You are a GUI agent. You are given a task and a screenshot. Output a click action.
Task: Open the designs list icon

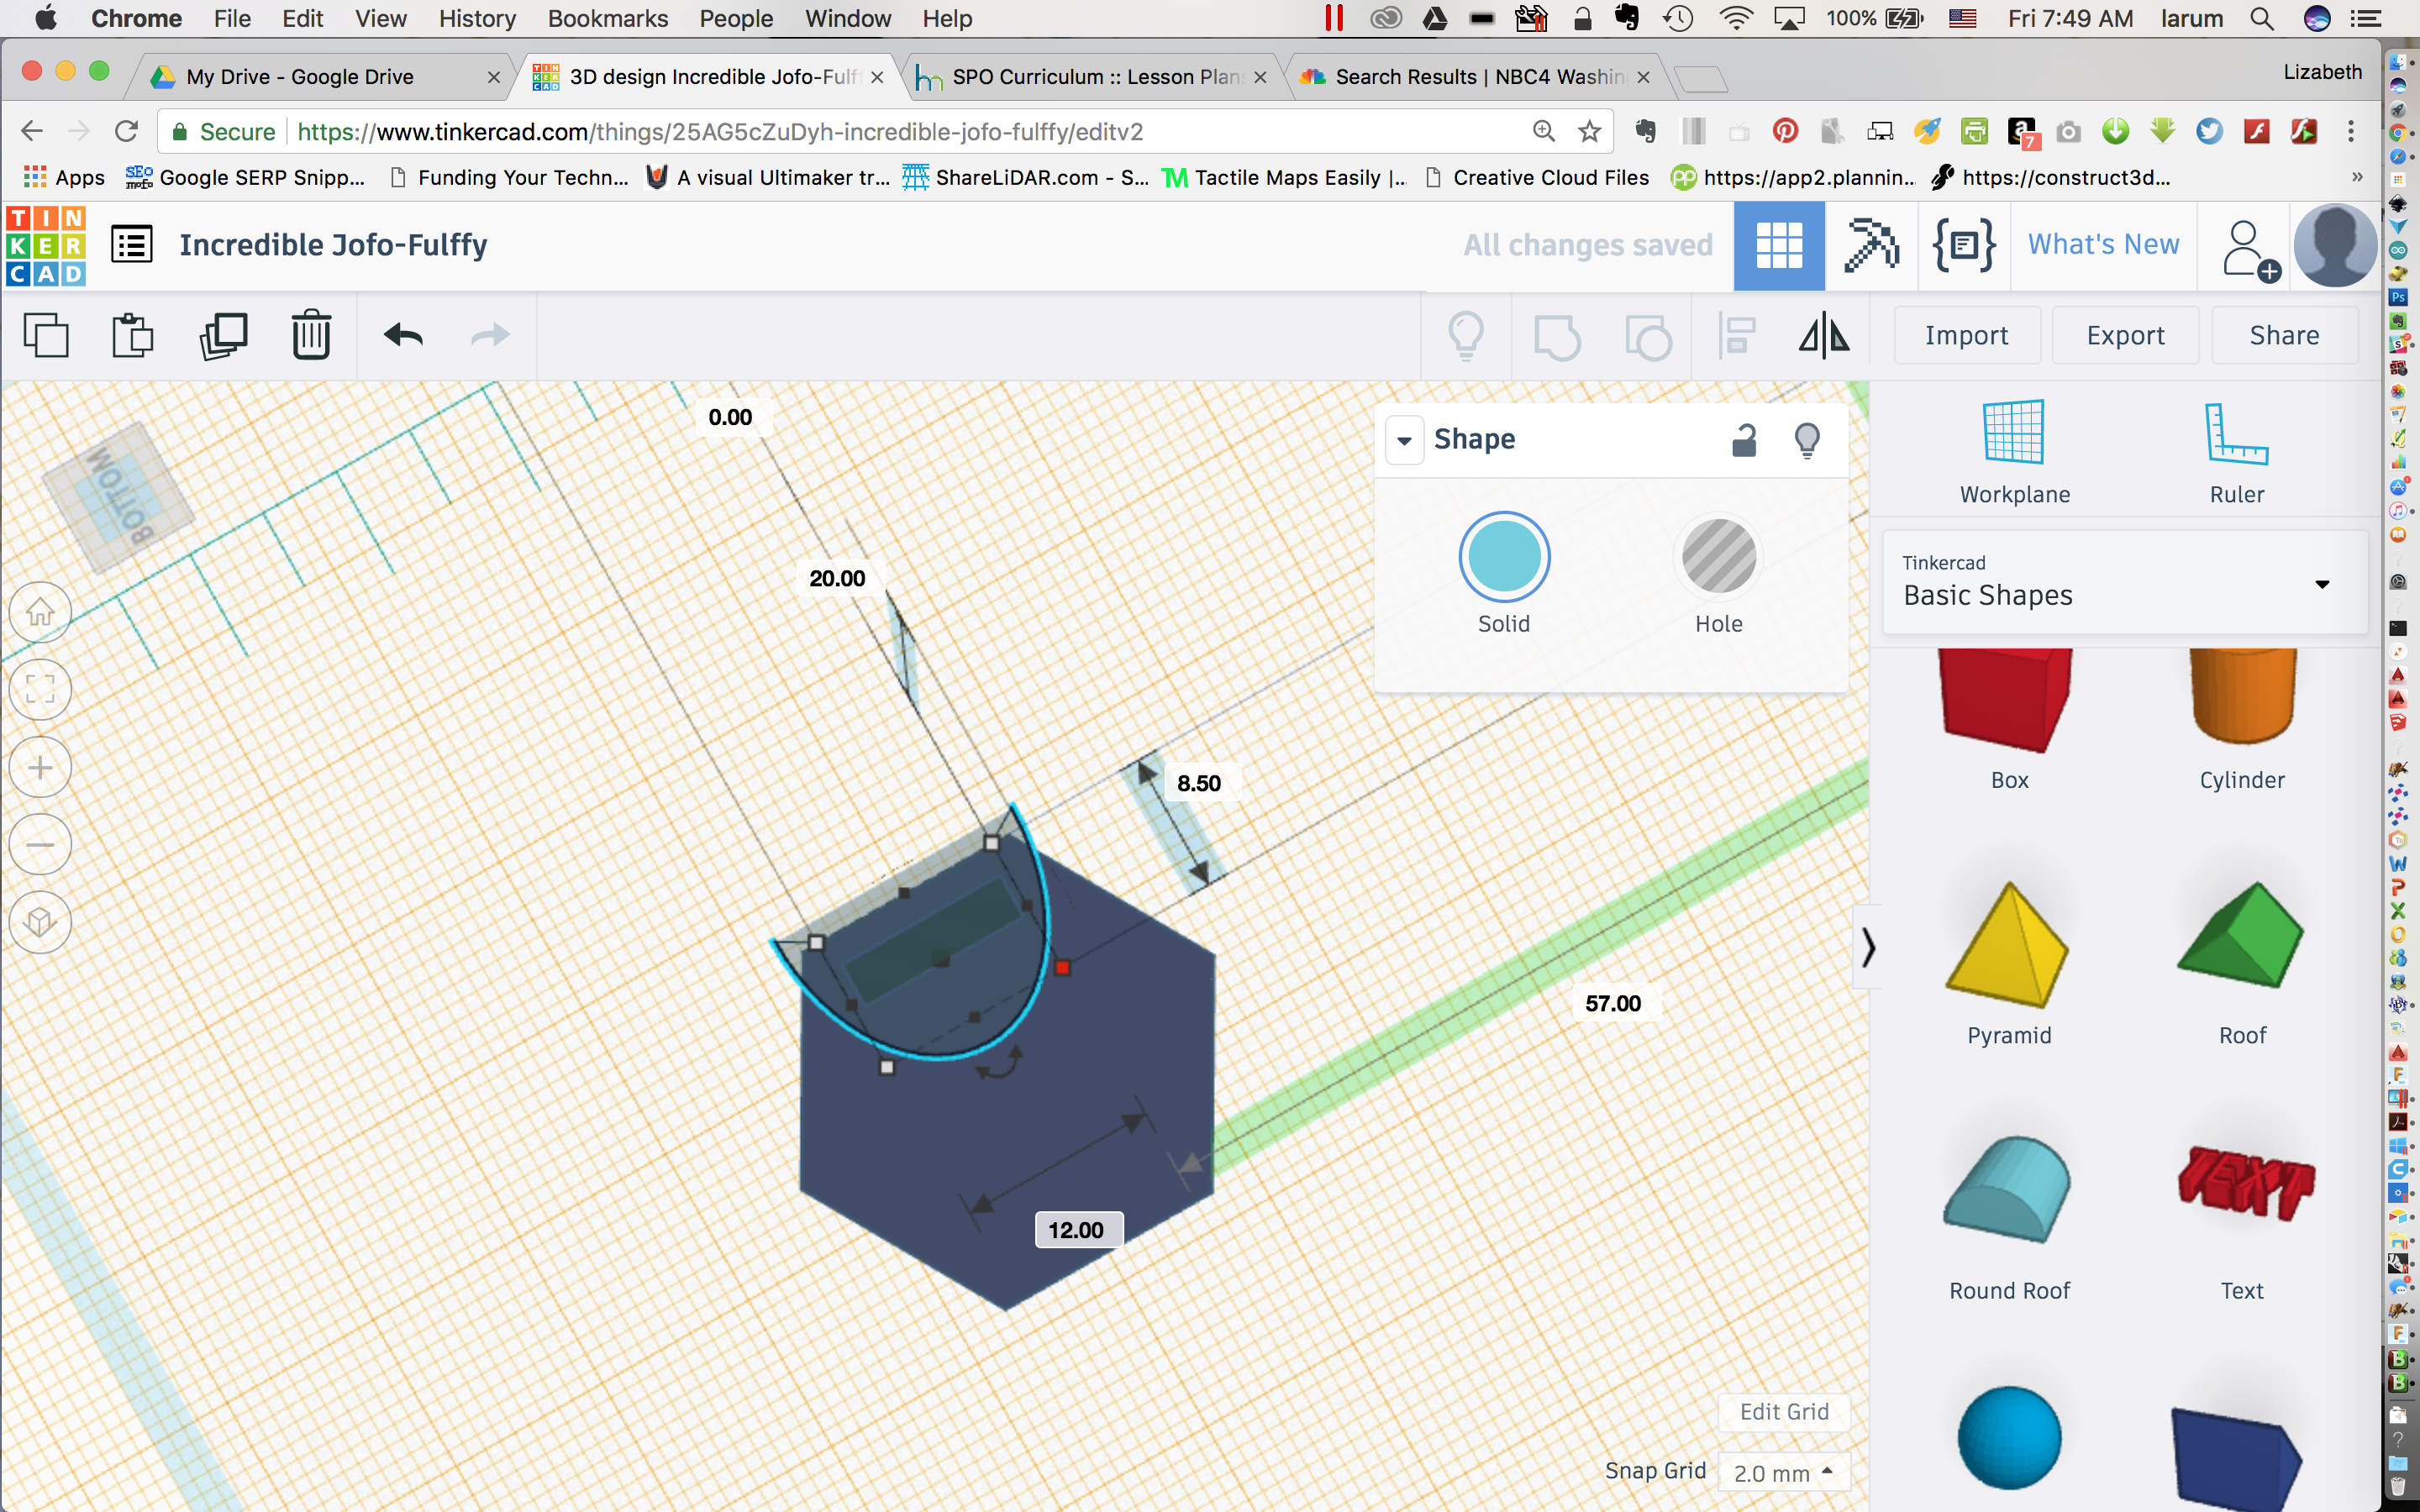(x=131, y=245)
